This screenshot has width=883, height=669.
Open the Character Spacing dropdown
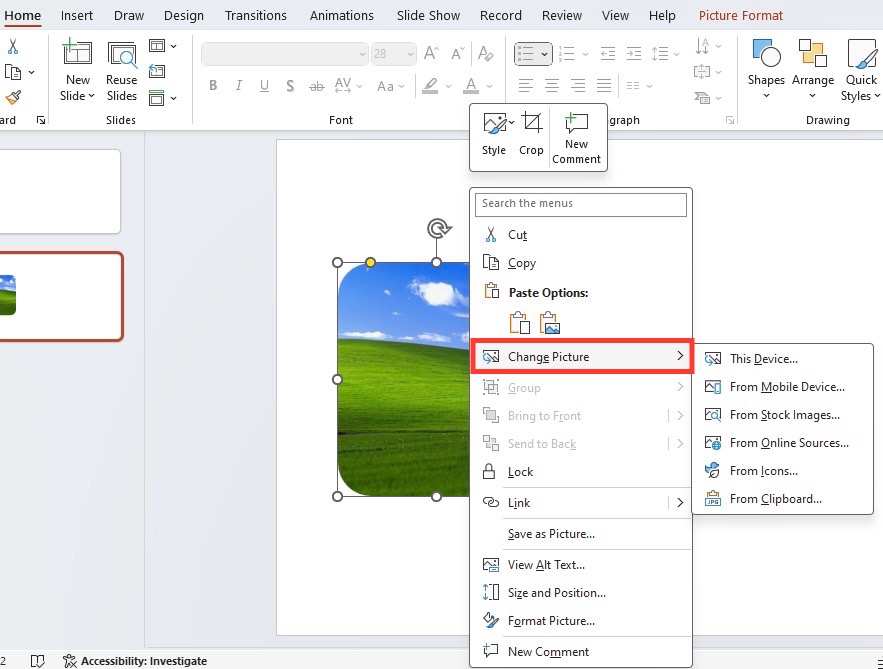349,86
